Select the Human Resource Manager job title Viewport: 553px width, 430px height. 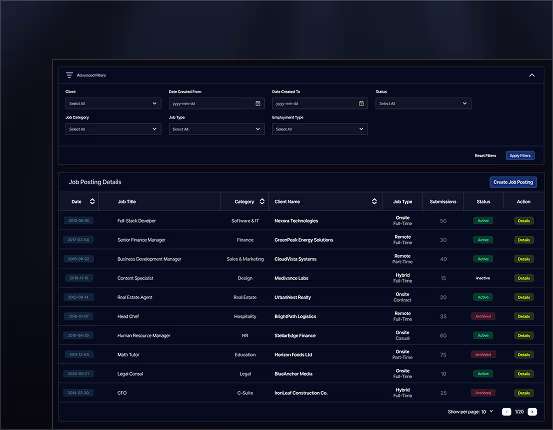144,335
